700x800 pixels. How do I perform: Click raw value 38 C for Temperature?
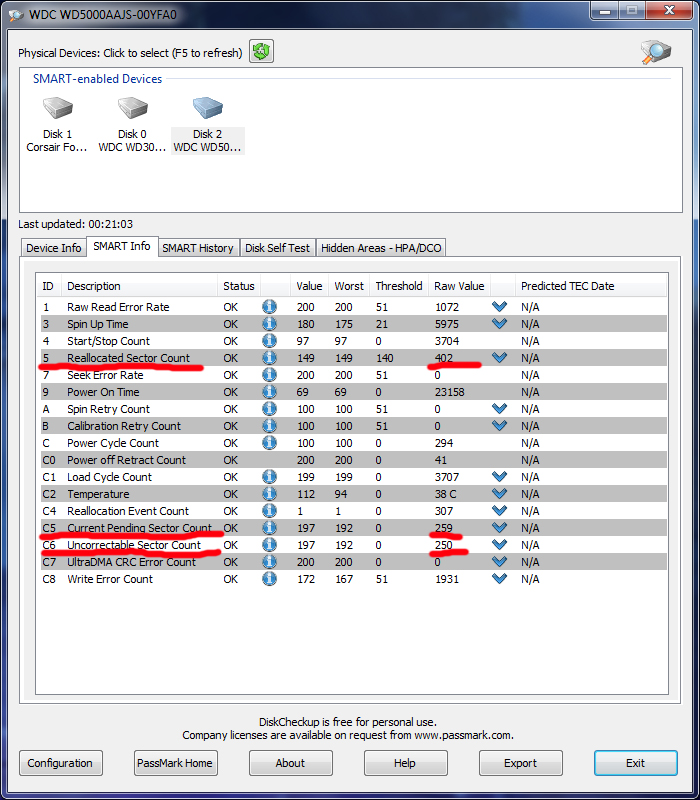point(445,494)
